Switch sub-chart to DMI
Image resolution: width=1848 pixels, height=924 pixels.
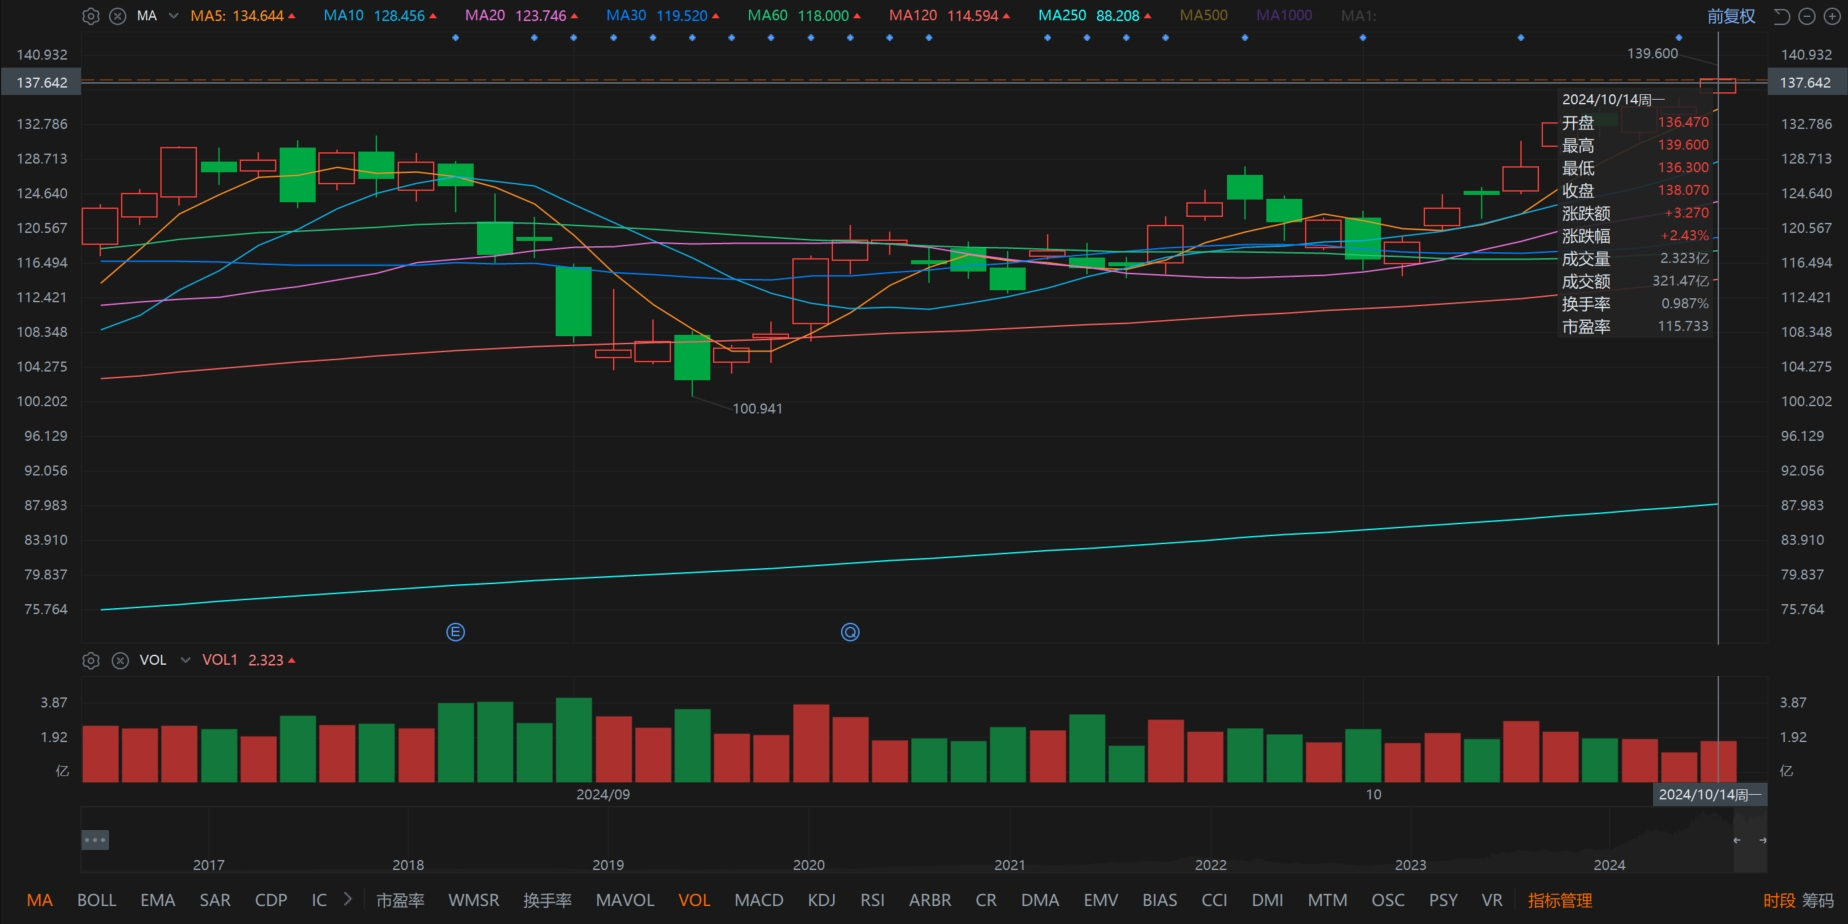(x=1268, y=900)
